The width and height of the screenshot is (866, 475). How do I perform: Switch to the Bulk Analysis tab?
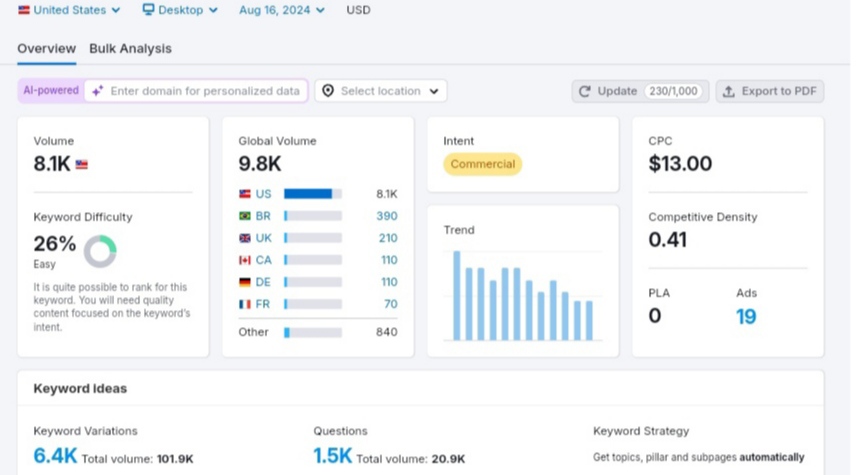click(130, 49)
